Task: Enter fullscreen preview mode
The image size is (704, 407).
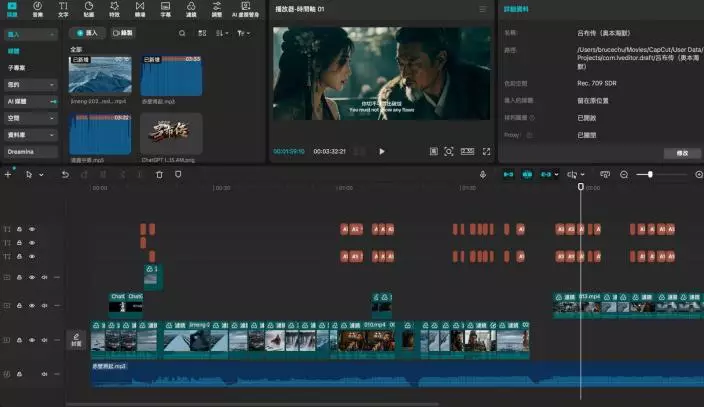Action: click(x=486, y=152)
